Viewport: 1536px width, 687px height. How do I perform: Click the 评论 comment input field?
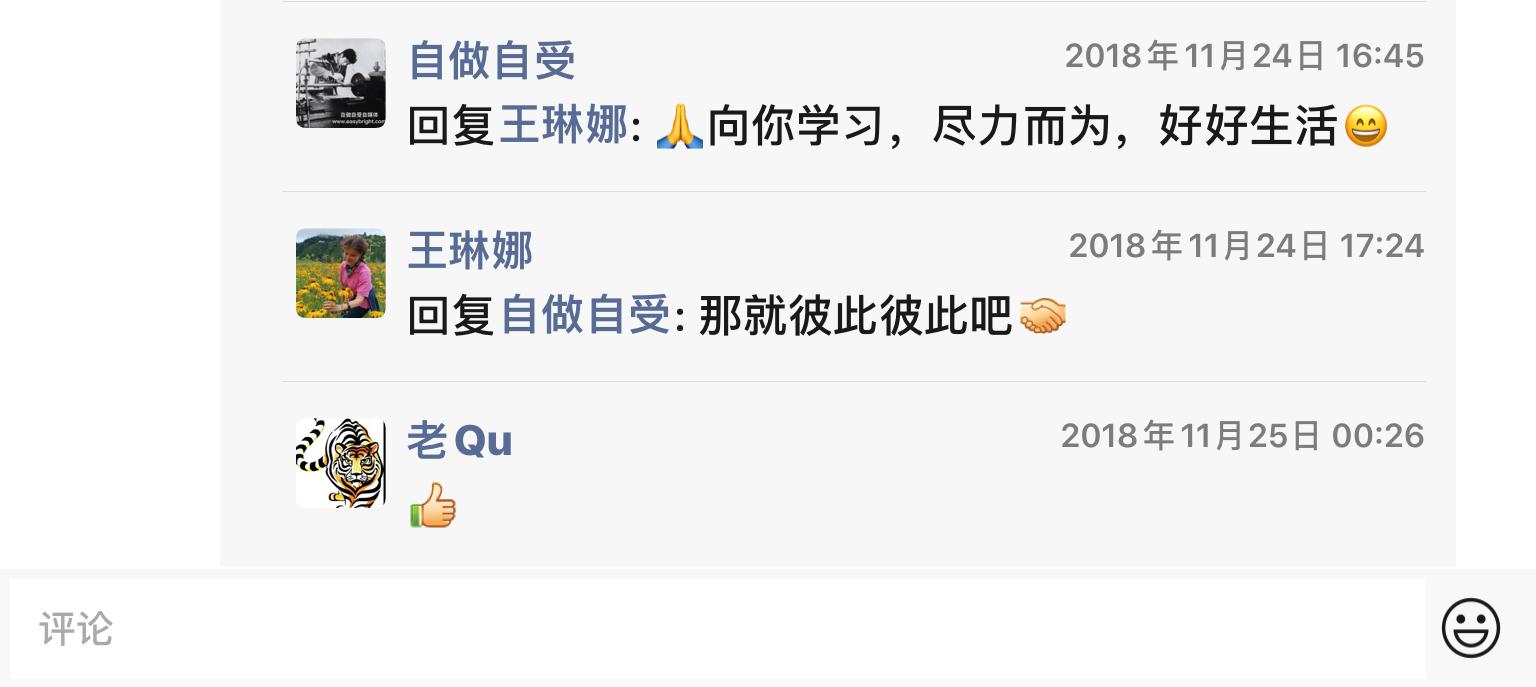click(x=717, y=629)
